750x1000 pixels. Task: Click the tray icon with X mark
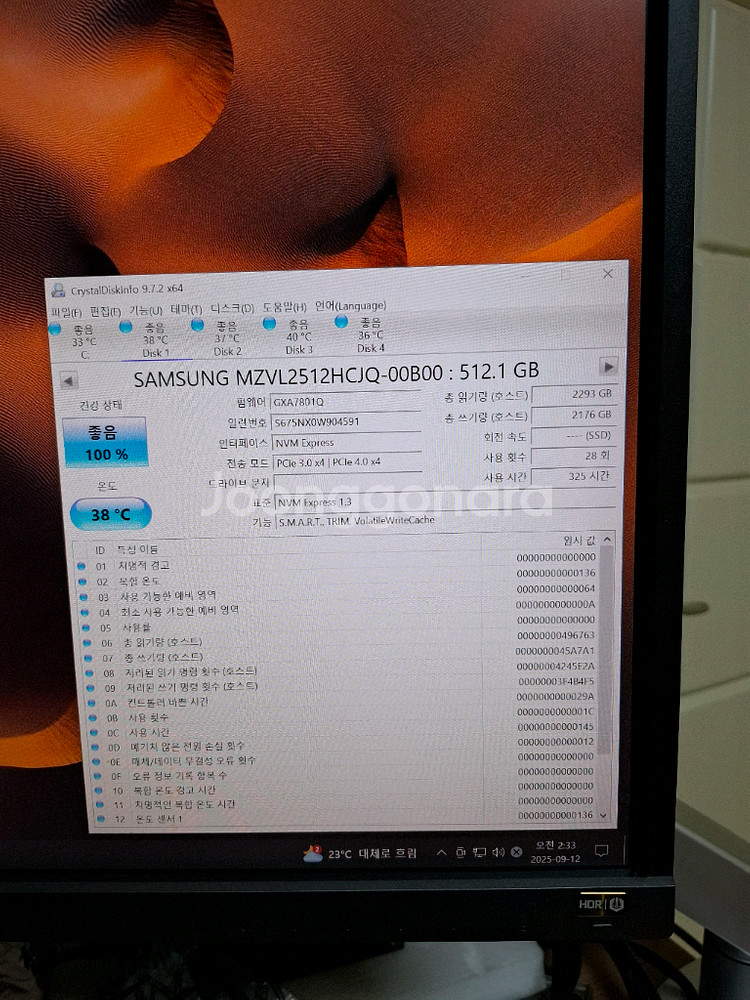517,852
